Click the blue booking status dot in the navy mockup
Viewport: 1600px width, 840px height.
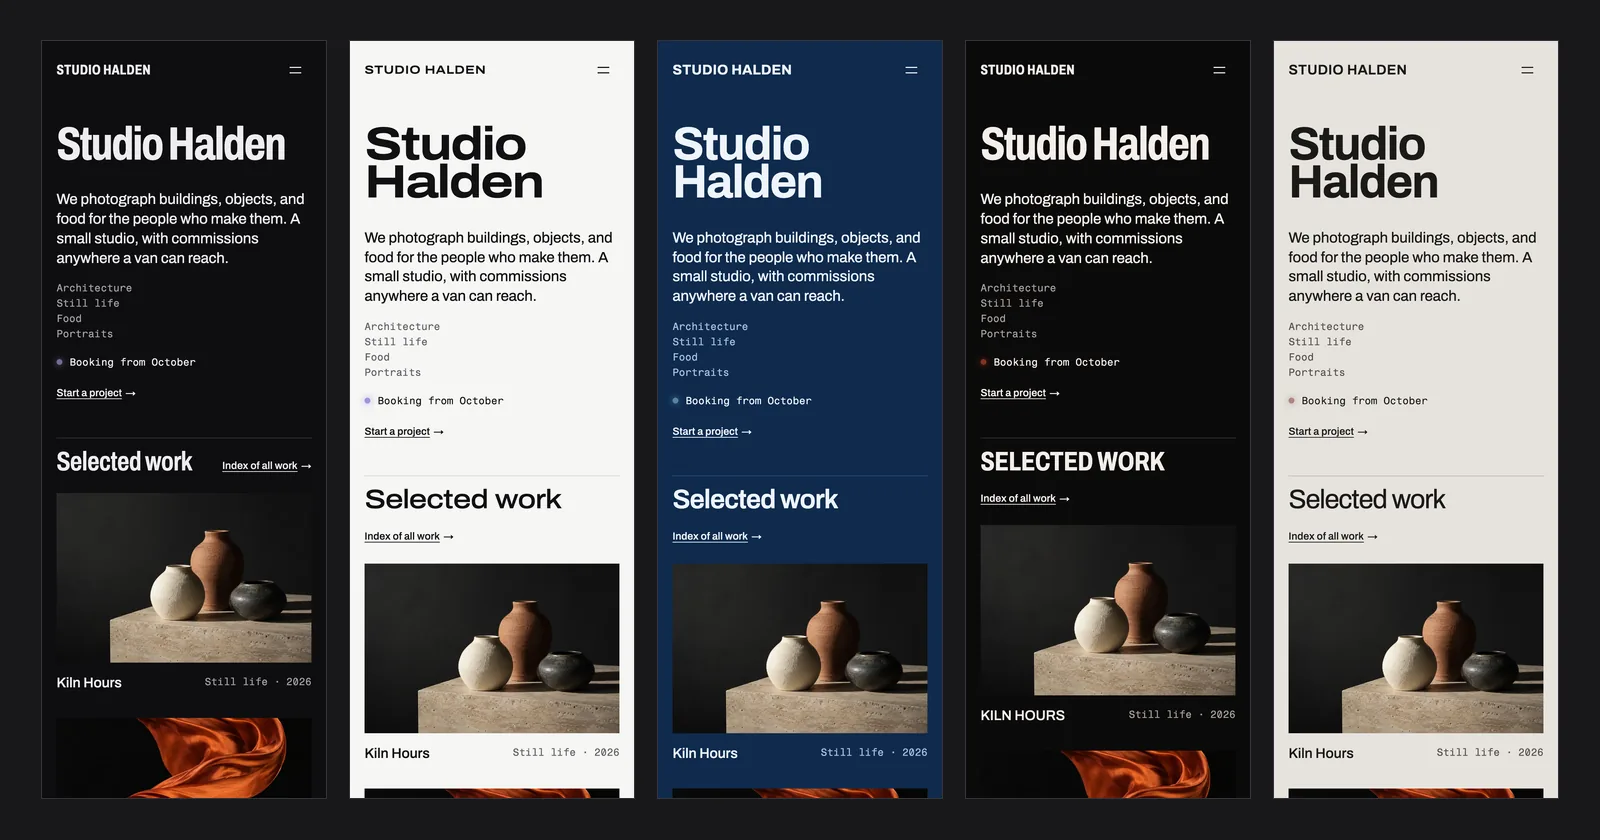[x=676, y=401]
